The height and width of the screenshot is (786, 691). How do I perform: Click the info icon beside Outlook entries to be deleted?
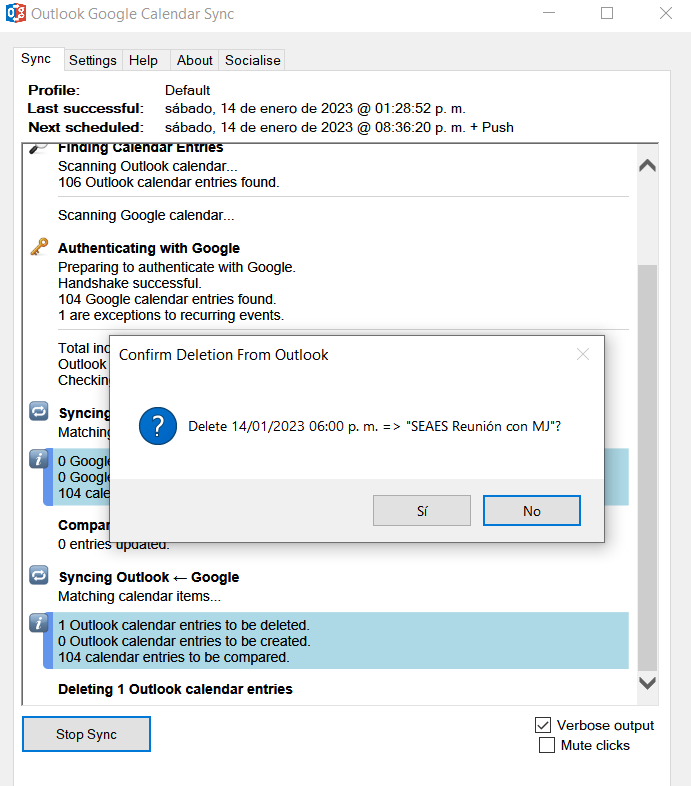[x=39, y=623]
